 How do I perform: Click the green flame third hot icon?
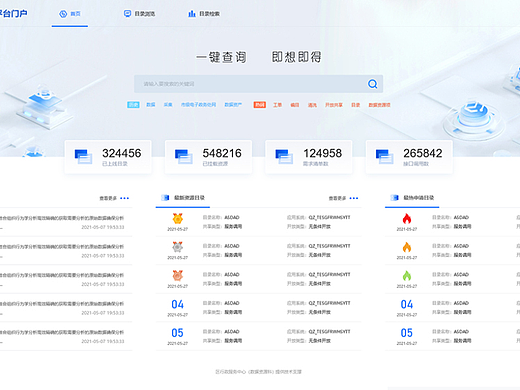(407, 275)
